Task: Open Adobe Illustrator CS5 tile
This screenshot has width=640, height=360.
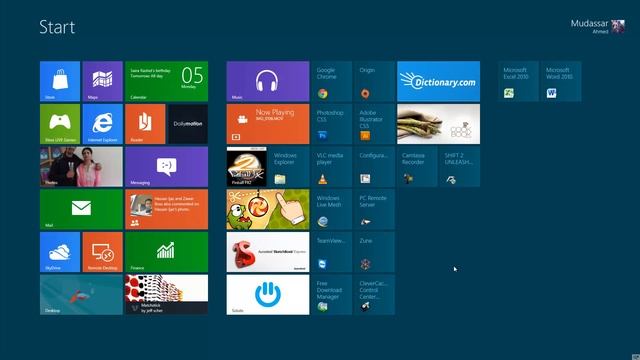Action: 375,124
